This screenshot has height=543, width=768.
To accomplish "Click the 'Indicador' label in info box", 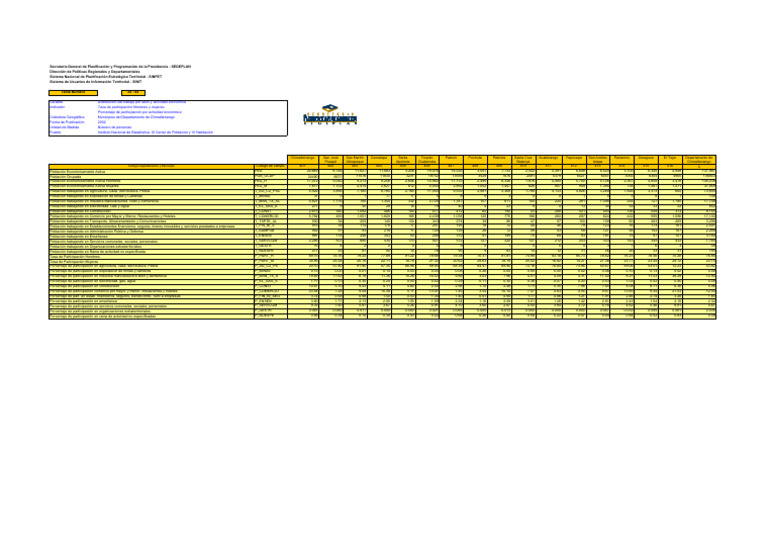I will (57, 107).
